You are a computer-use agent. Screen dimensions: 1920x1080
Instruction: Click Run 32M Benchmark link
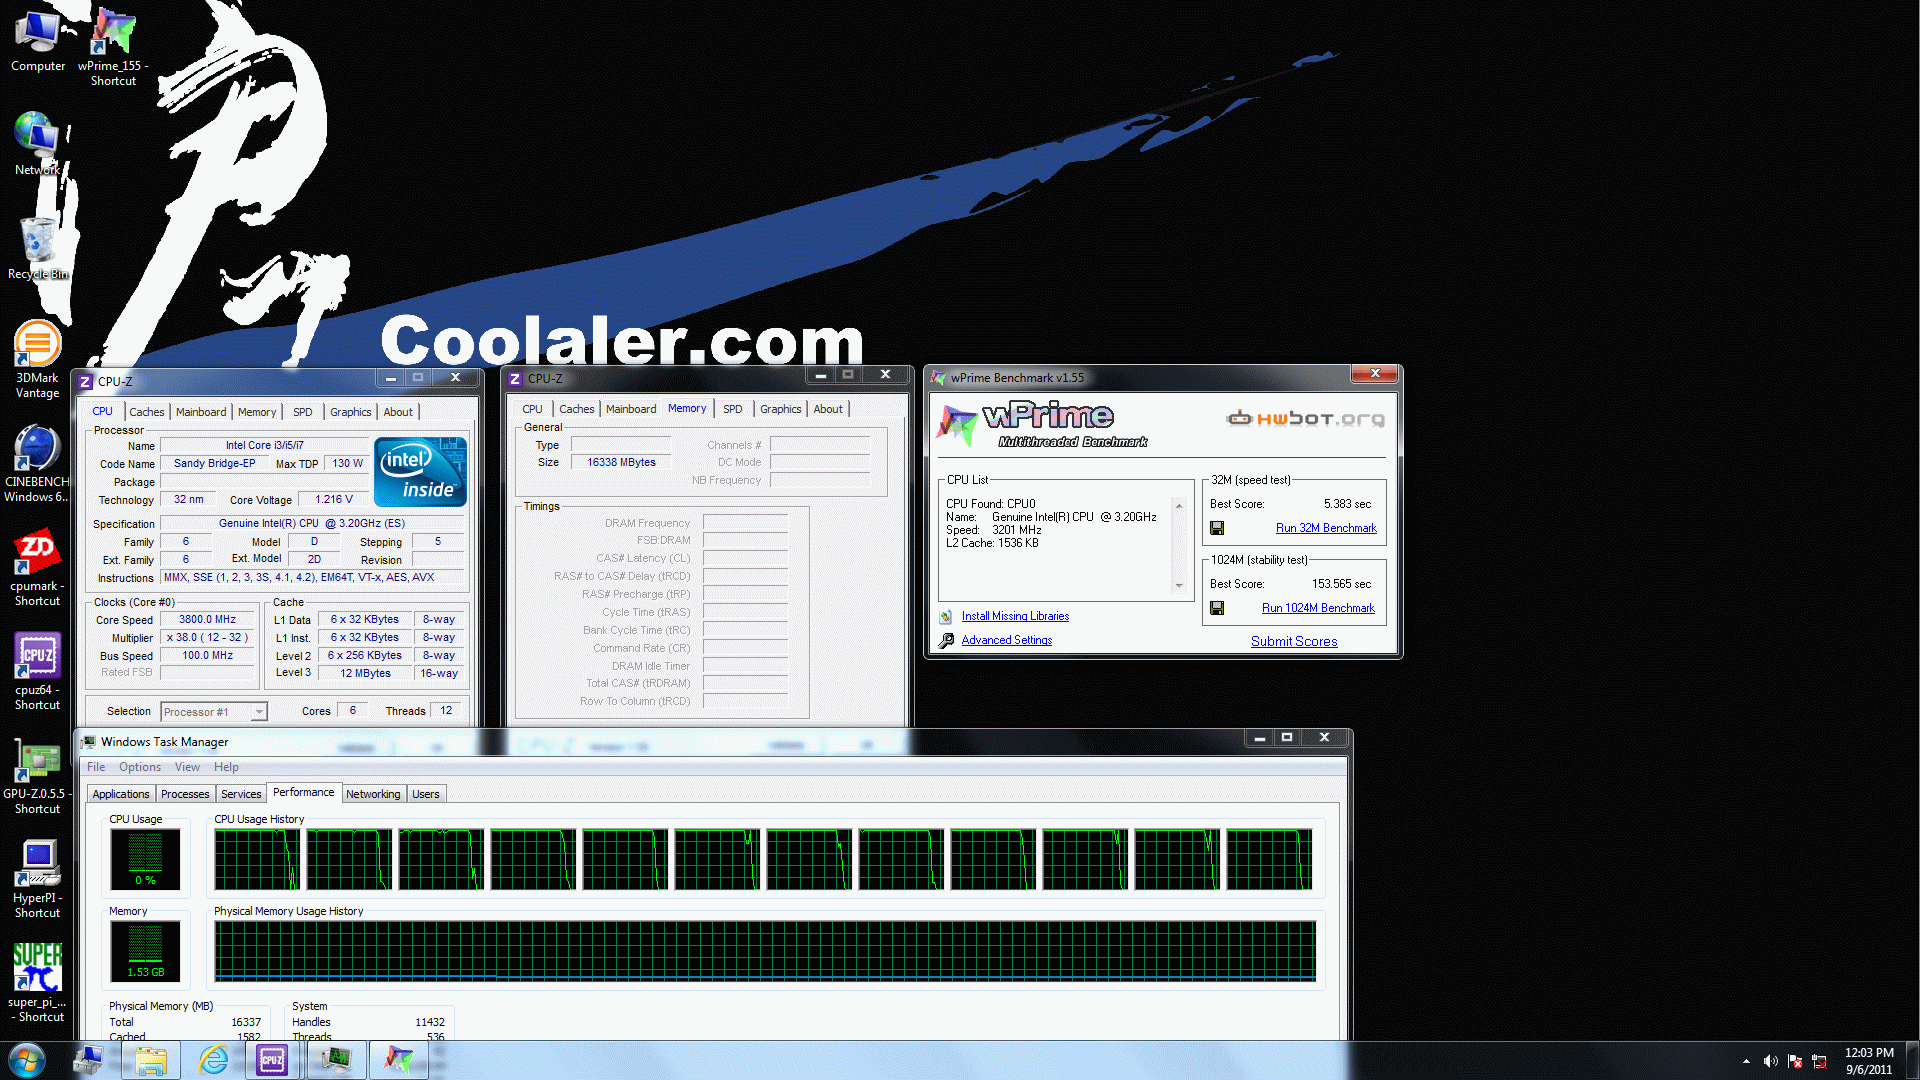[1326, 528]
